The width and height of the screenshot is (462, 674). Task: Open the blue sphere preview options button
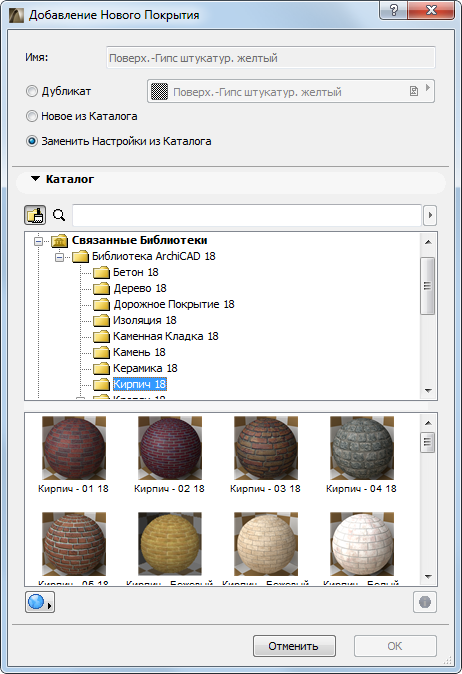pos(40,602)
